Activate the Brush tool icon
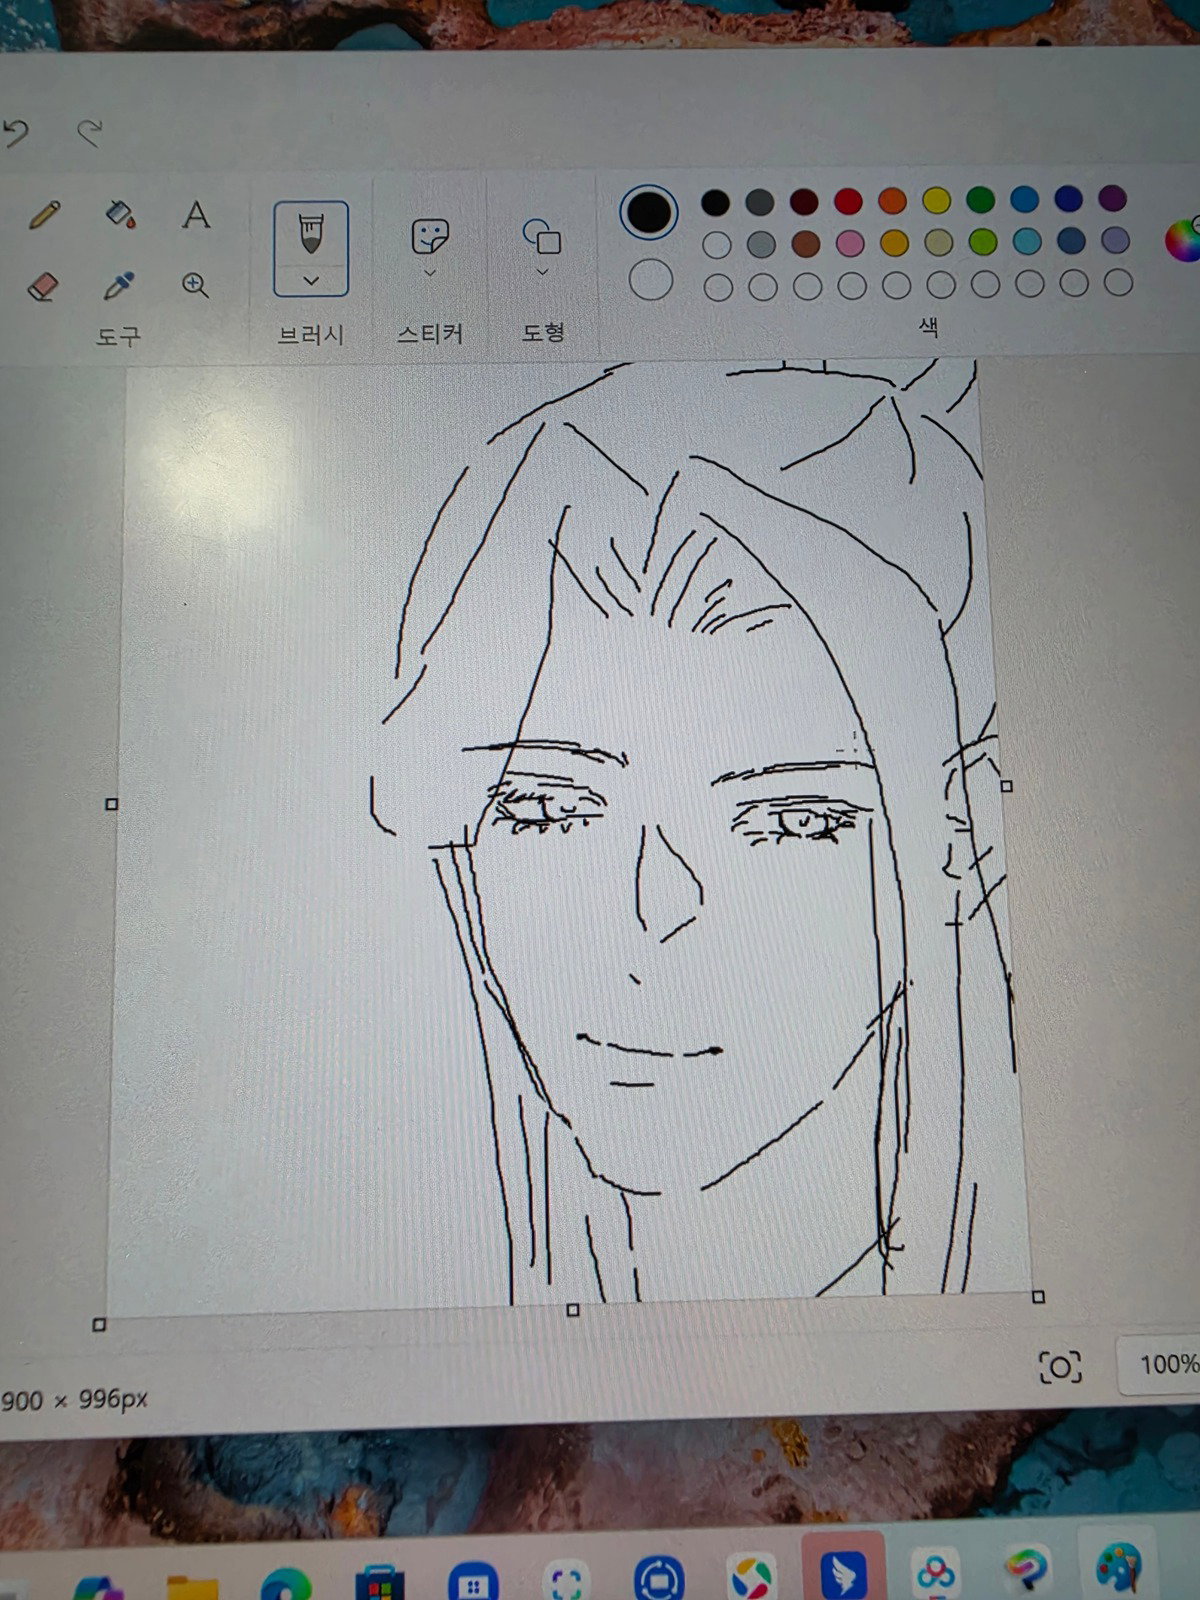Viewport: 1200px width, 1600px height. point(311,233)
